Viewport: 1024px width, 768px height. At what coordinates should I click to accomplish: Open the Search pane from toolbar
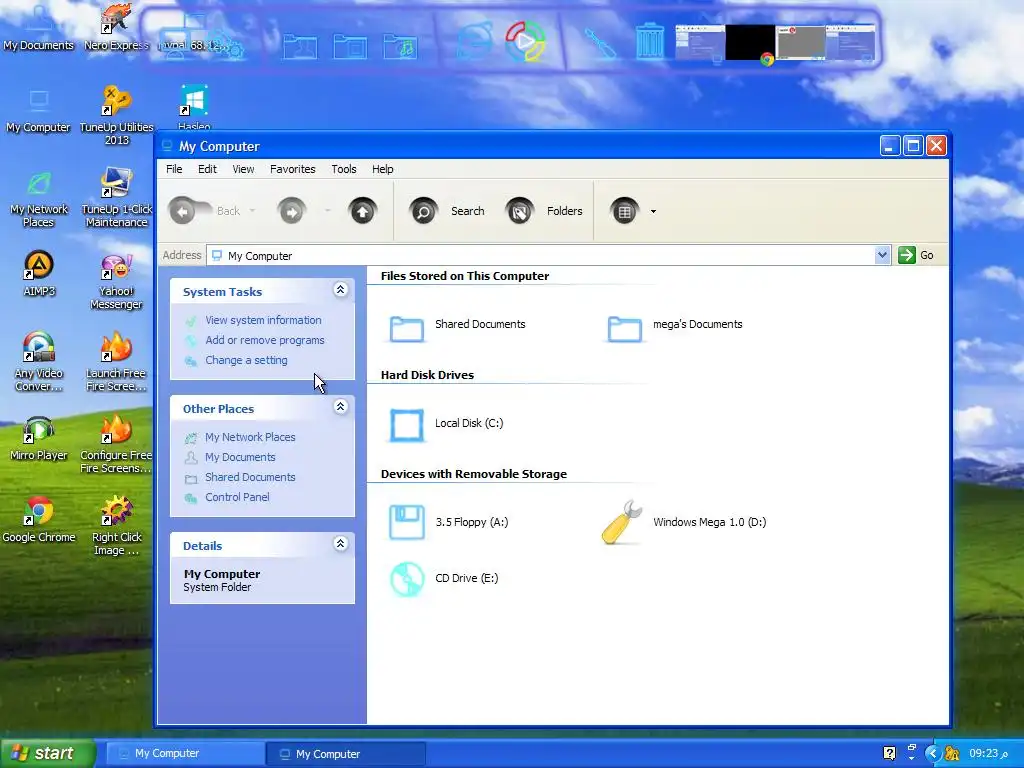click(x=447, y=211)
